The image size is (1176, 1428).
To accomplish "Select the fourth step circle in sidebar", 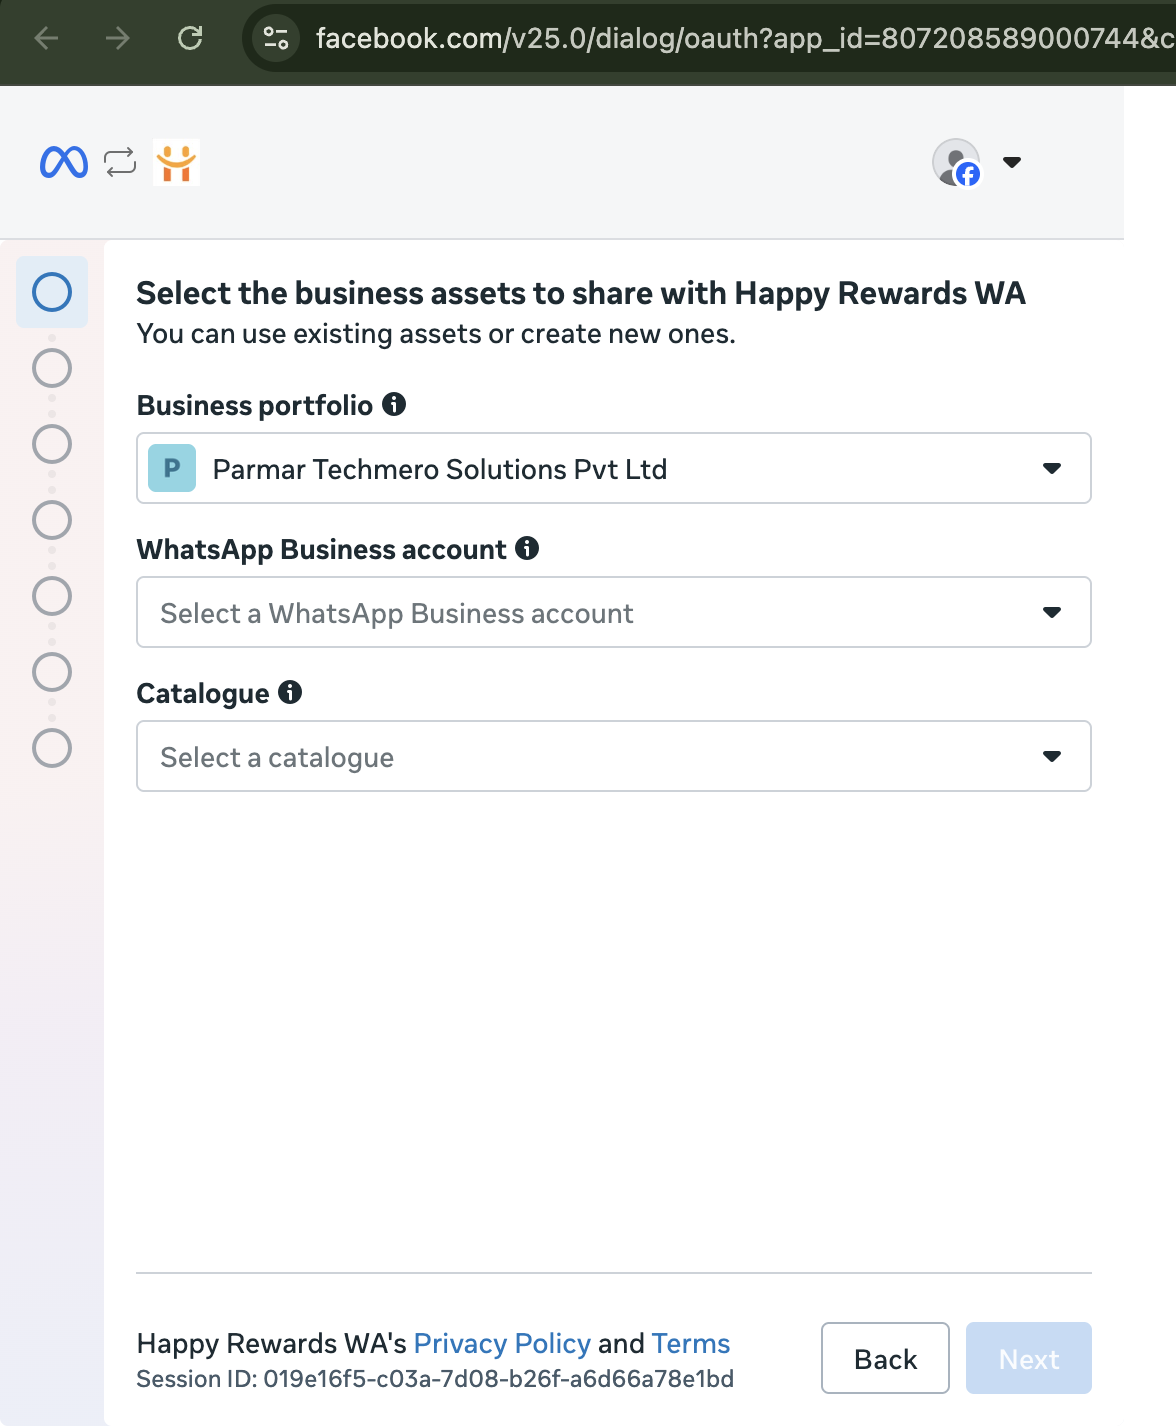I will [x=52, y=520].
